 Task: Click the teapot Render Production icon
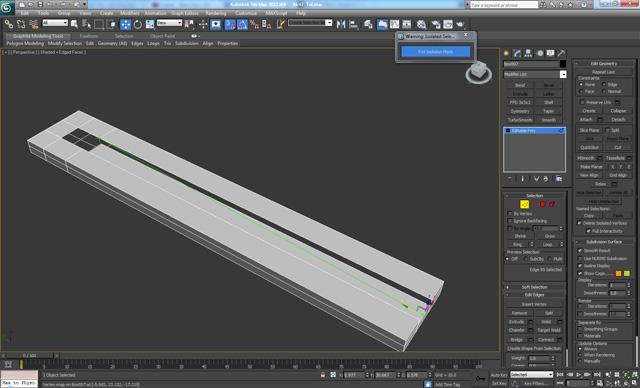(460, 24)
